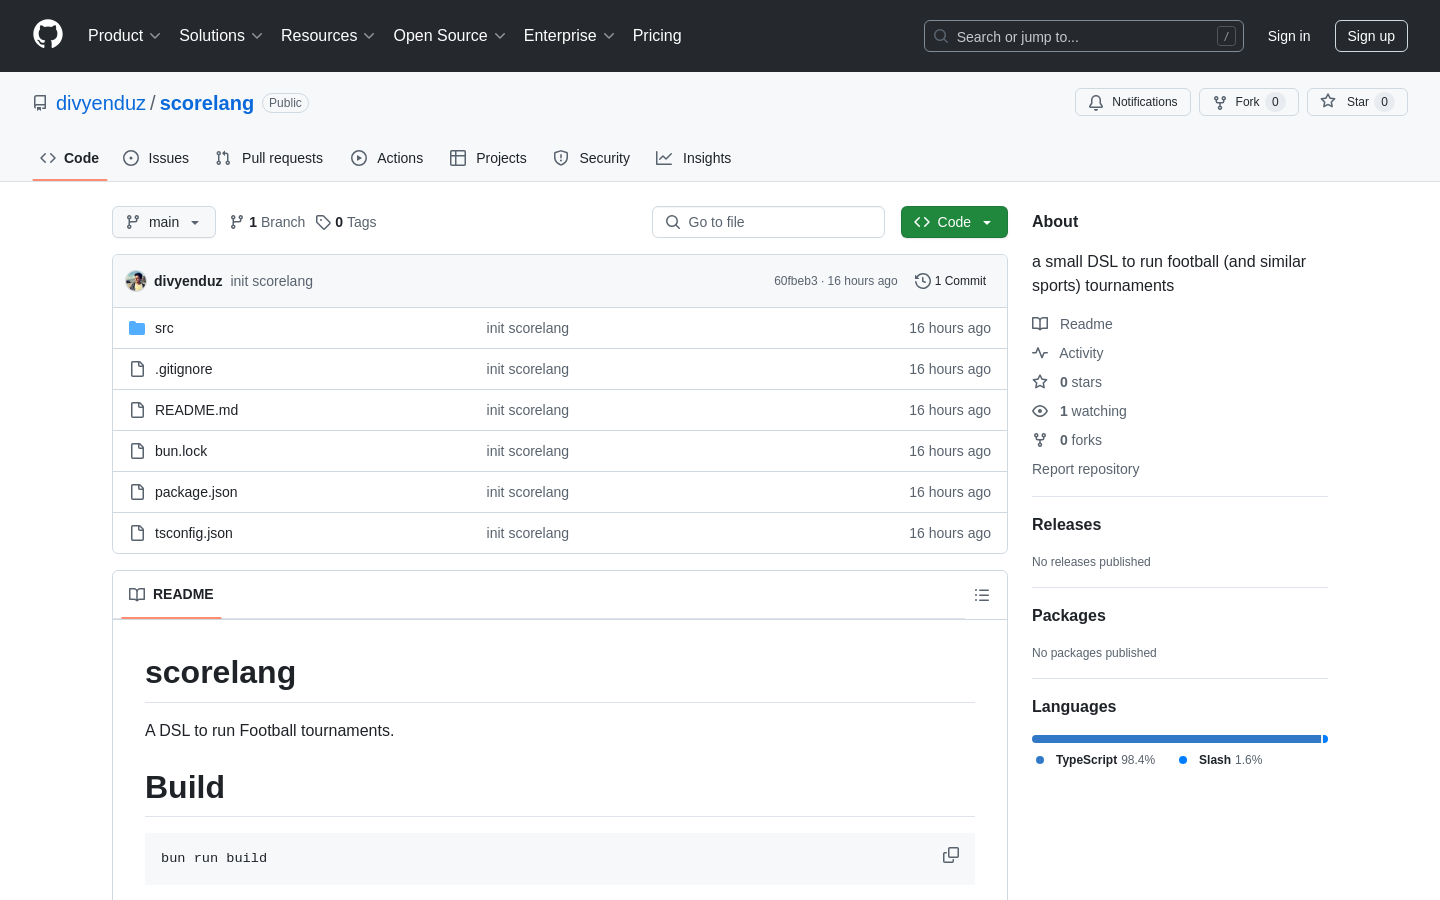Click the TypeScript 98.4% language link
The width and height of the screenshot is (1440, 900).
[x=1095, y=760]
